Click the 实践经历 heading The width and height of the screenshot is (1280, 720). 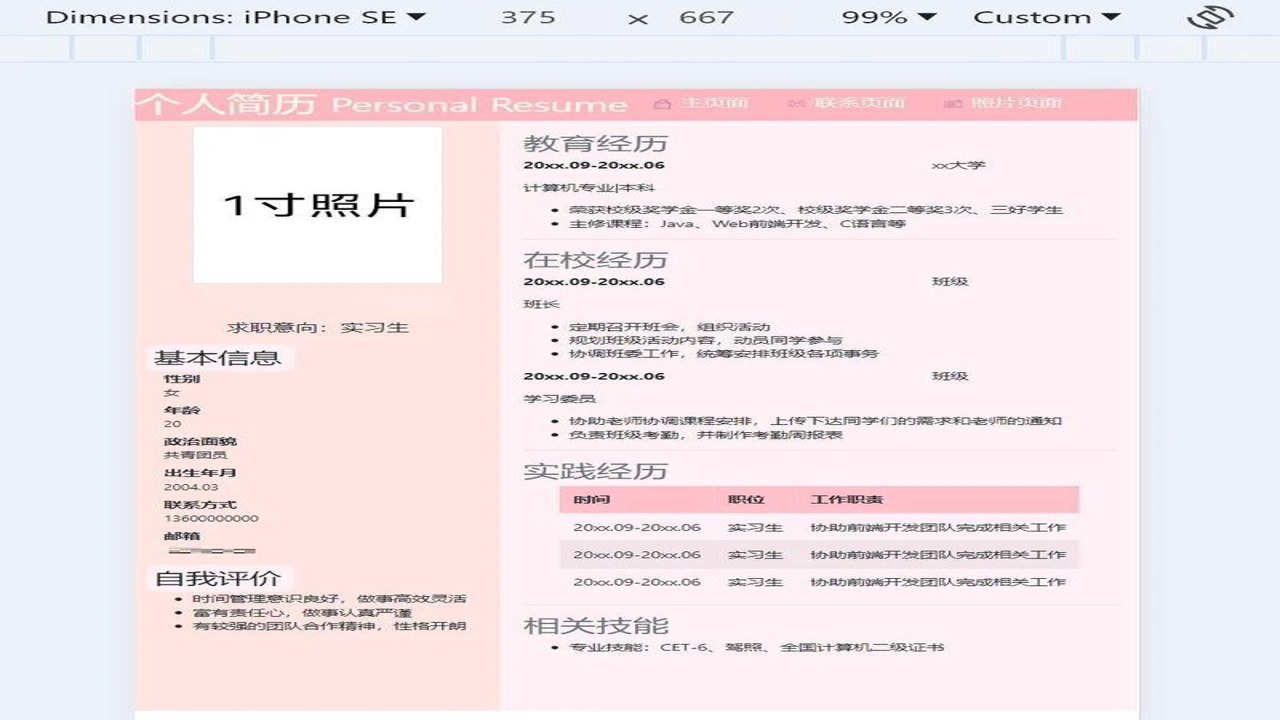pyautogui.click(x=595, y=471)
